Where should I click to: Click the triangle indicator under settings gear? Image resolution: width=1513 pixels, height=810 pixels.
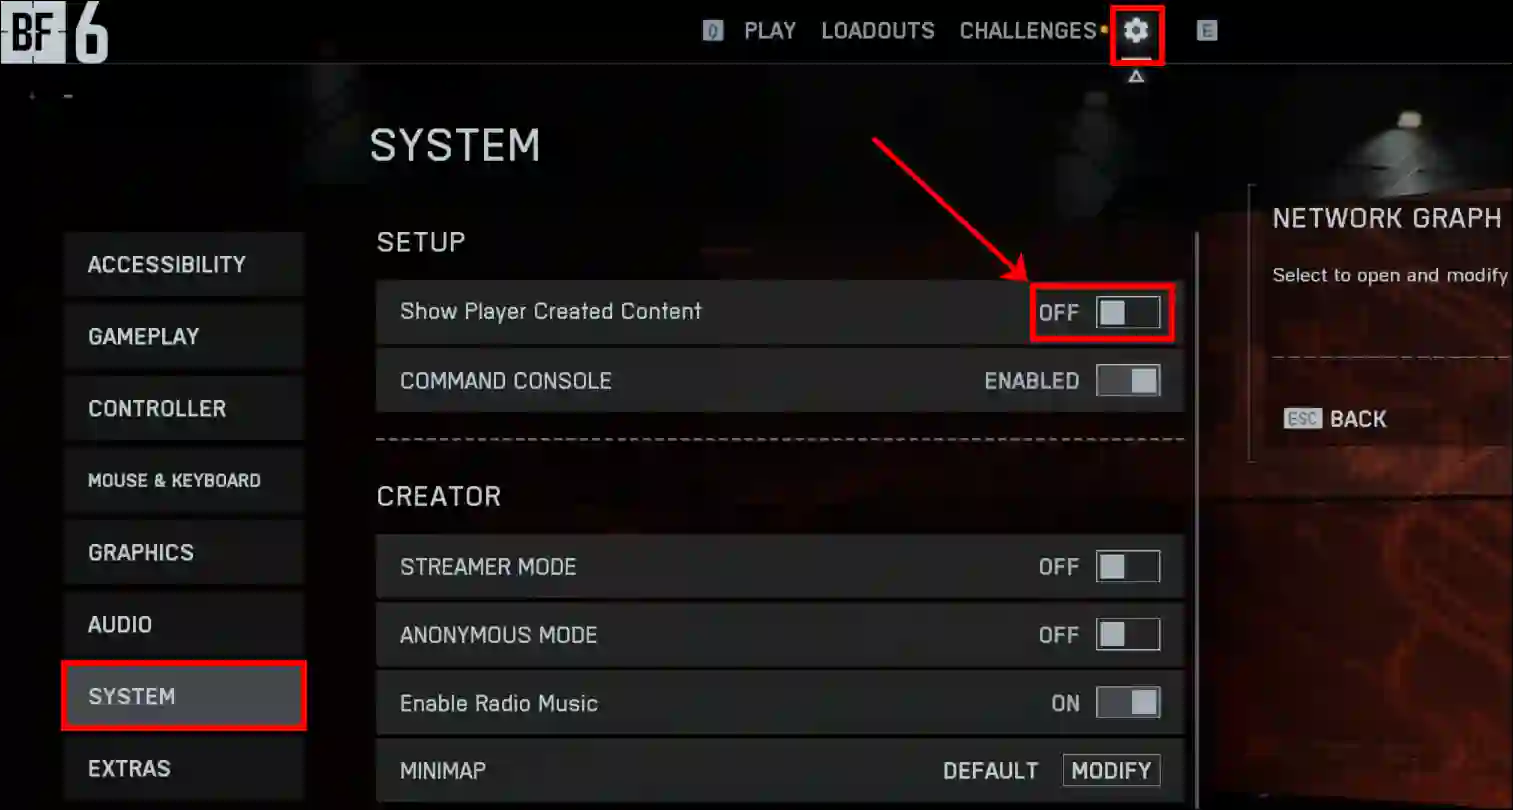point(1136,76)
